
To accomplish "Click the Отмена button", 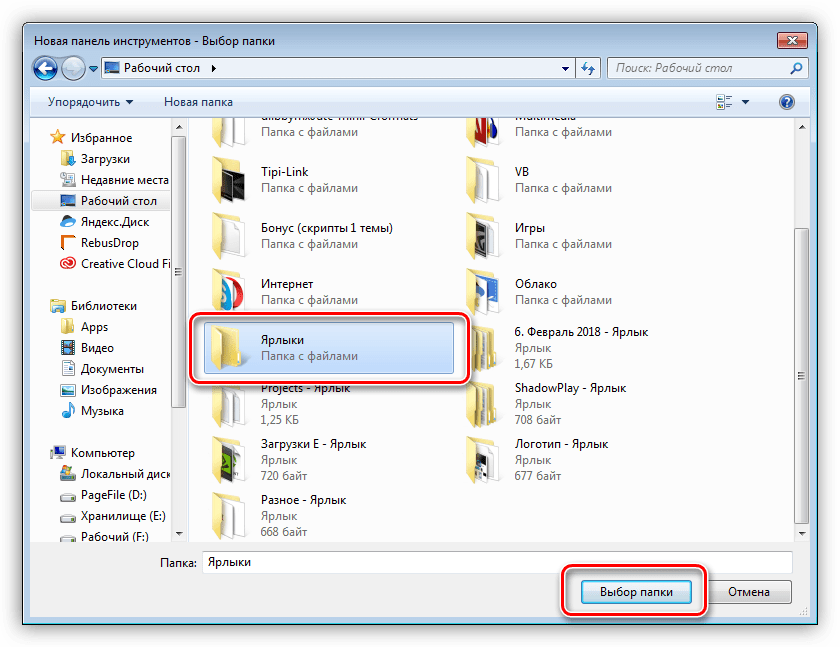I will coord(748,592).
